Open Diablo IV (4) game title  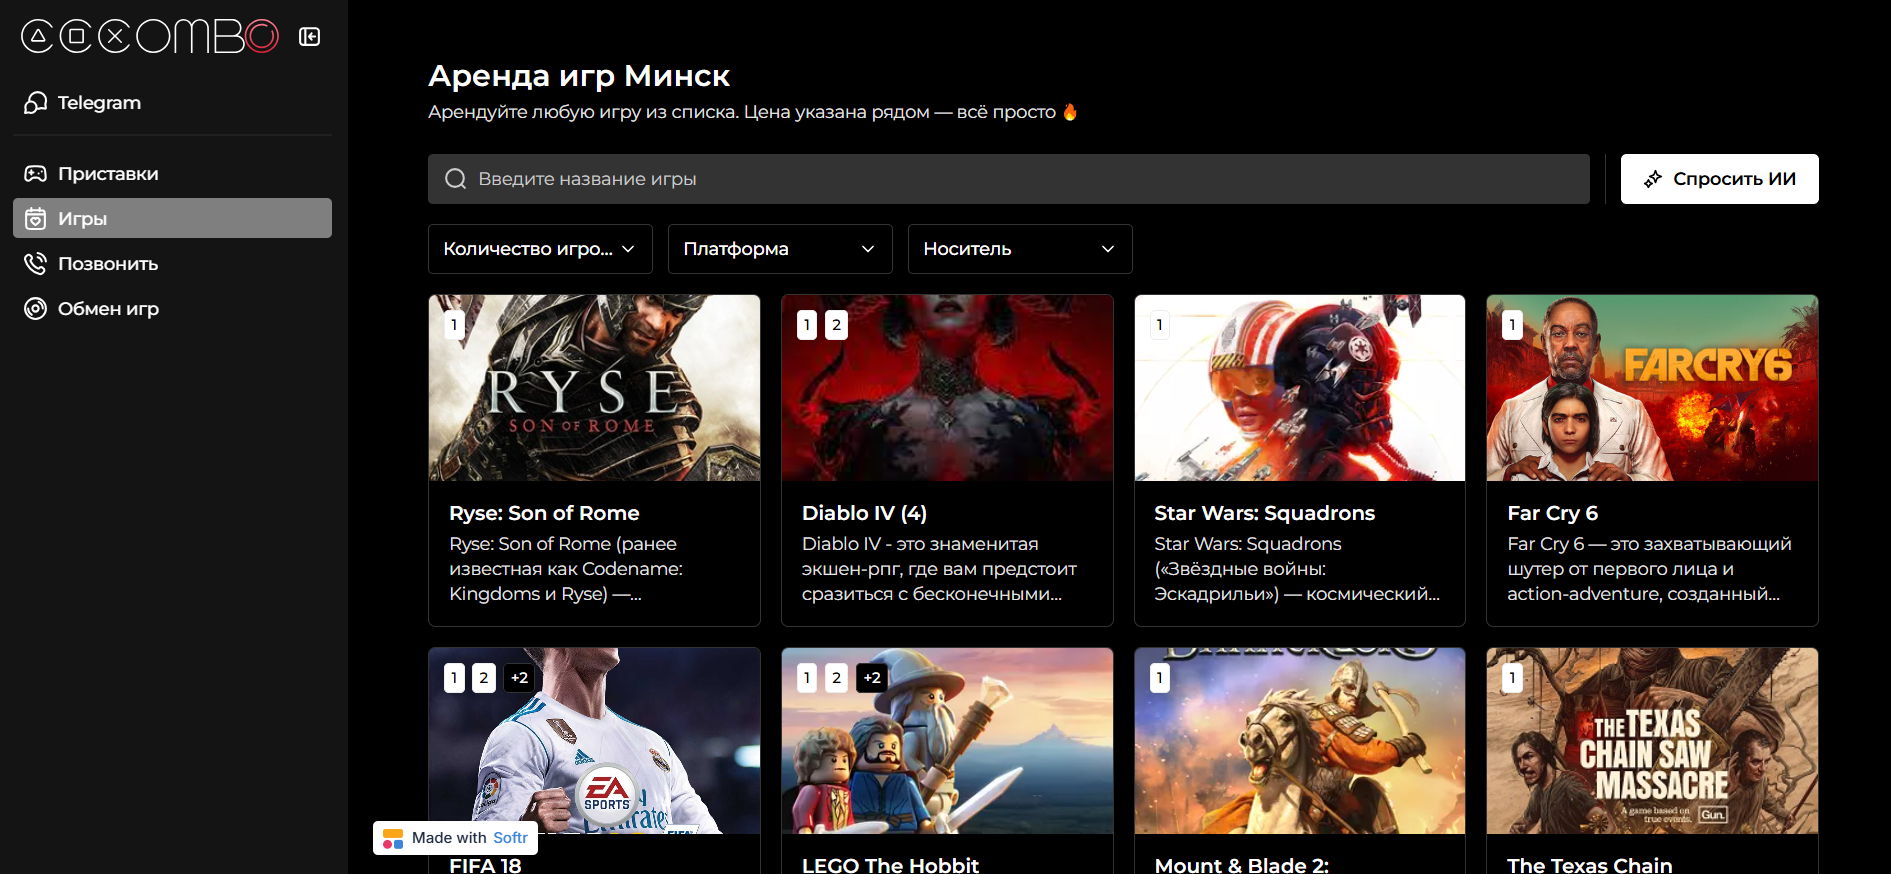(864, 513)
